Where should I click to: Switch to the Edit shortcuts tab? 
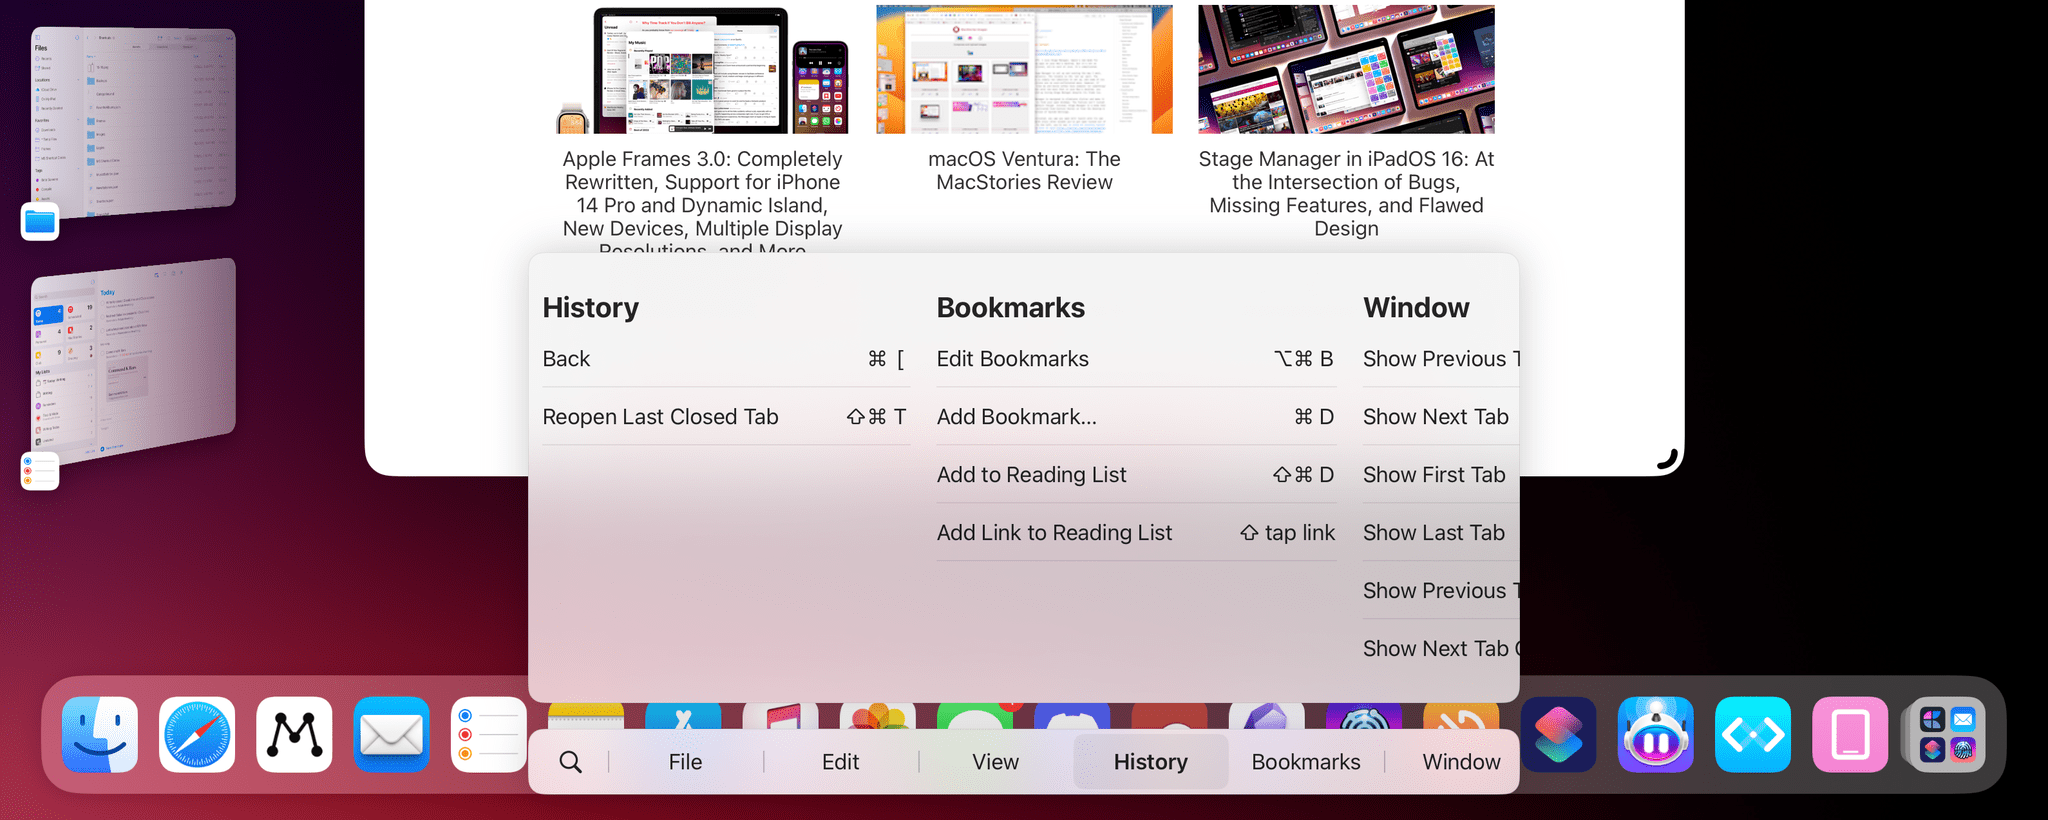840,762
